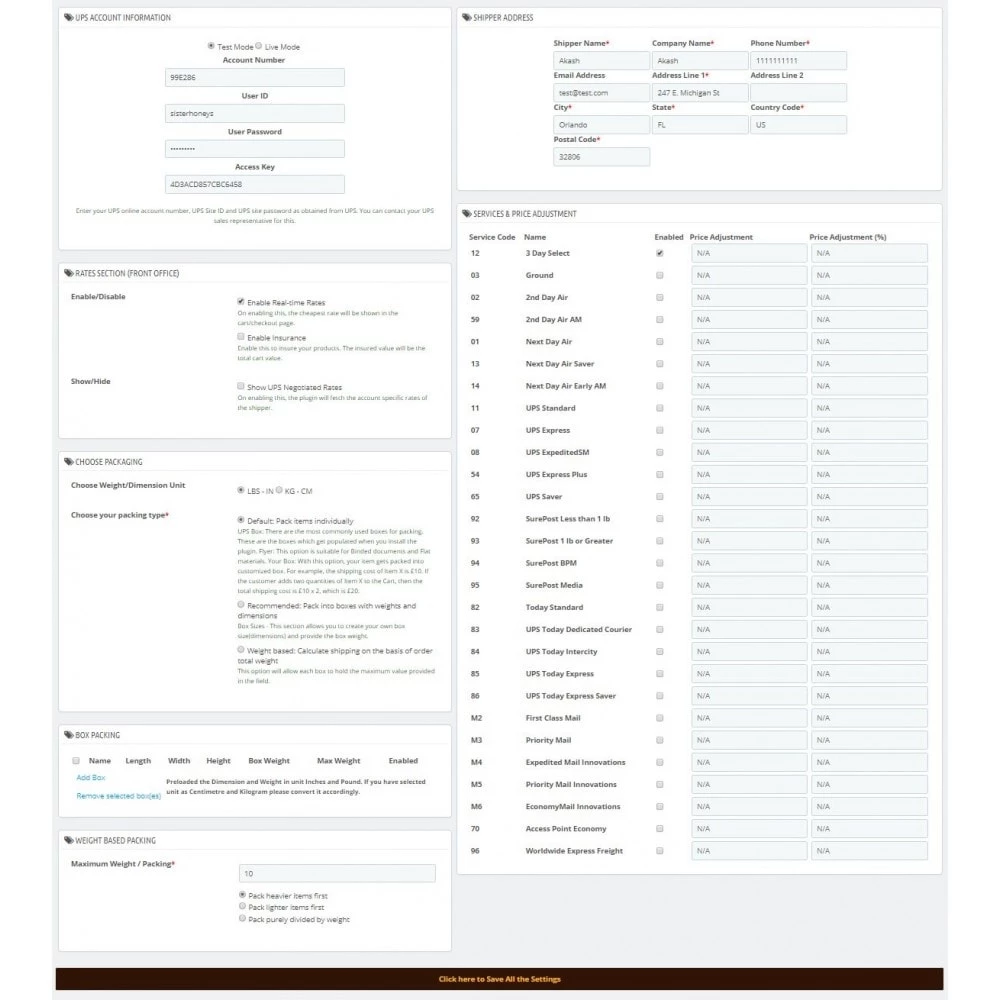The height and width of the screenshot is (1000, 1000).
Task: Click the Company Name input
Action: [x=700, y=61]
